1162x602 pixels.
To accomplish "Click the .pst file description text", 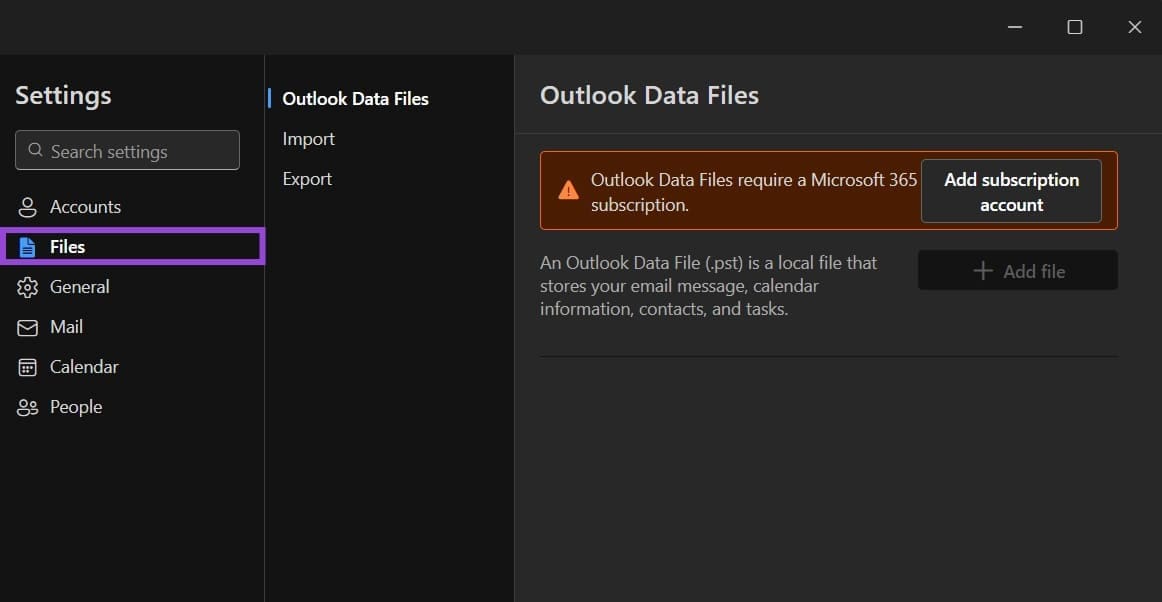I will 708,286.
